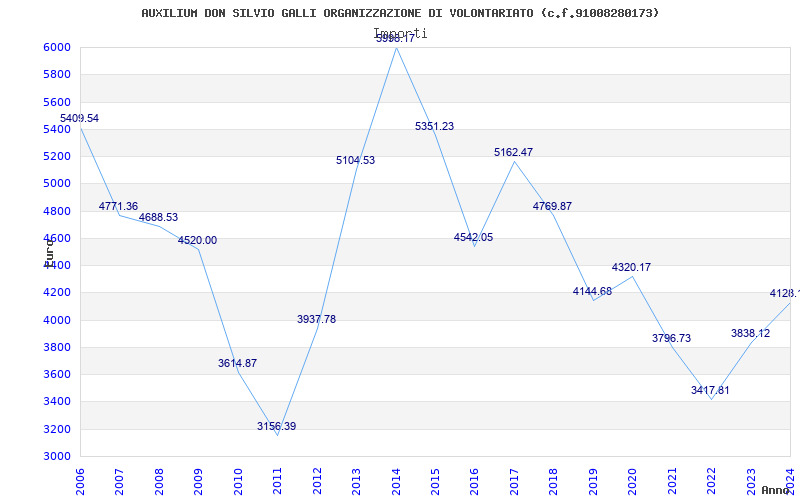This screenshot has width=800, height=500.
Task: Click the Euro vertical axis title
Action: click(x=48, y=253)
